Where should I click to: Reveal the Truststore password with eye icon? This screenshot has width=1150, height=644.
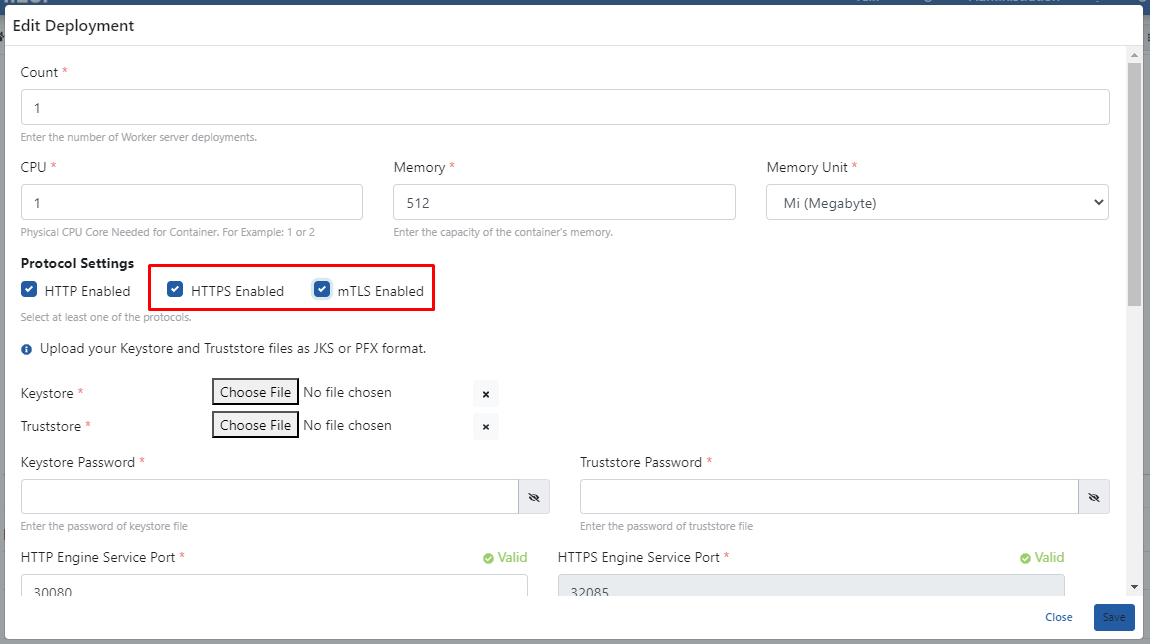click(1093, 497)
